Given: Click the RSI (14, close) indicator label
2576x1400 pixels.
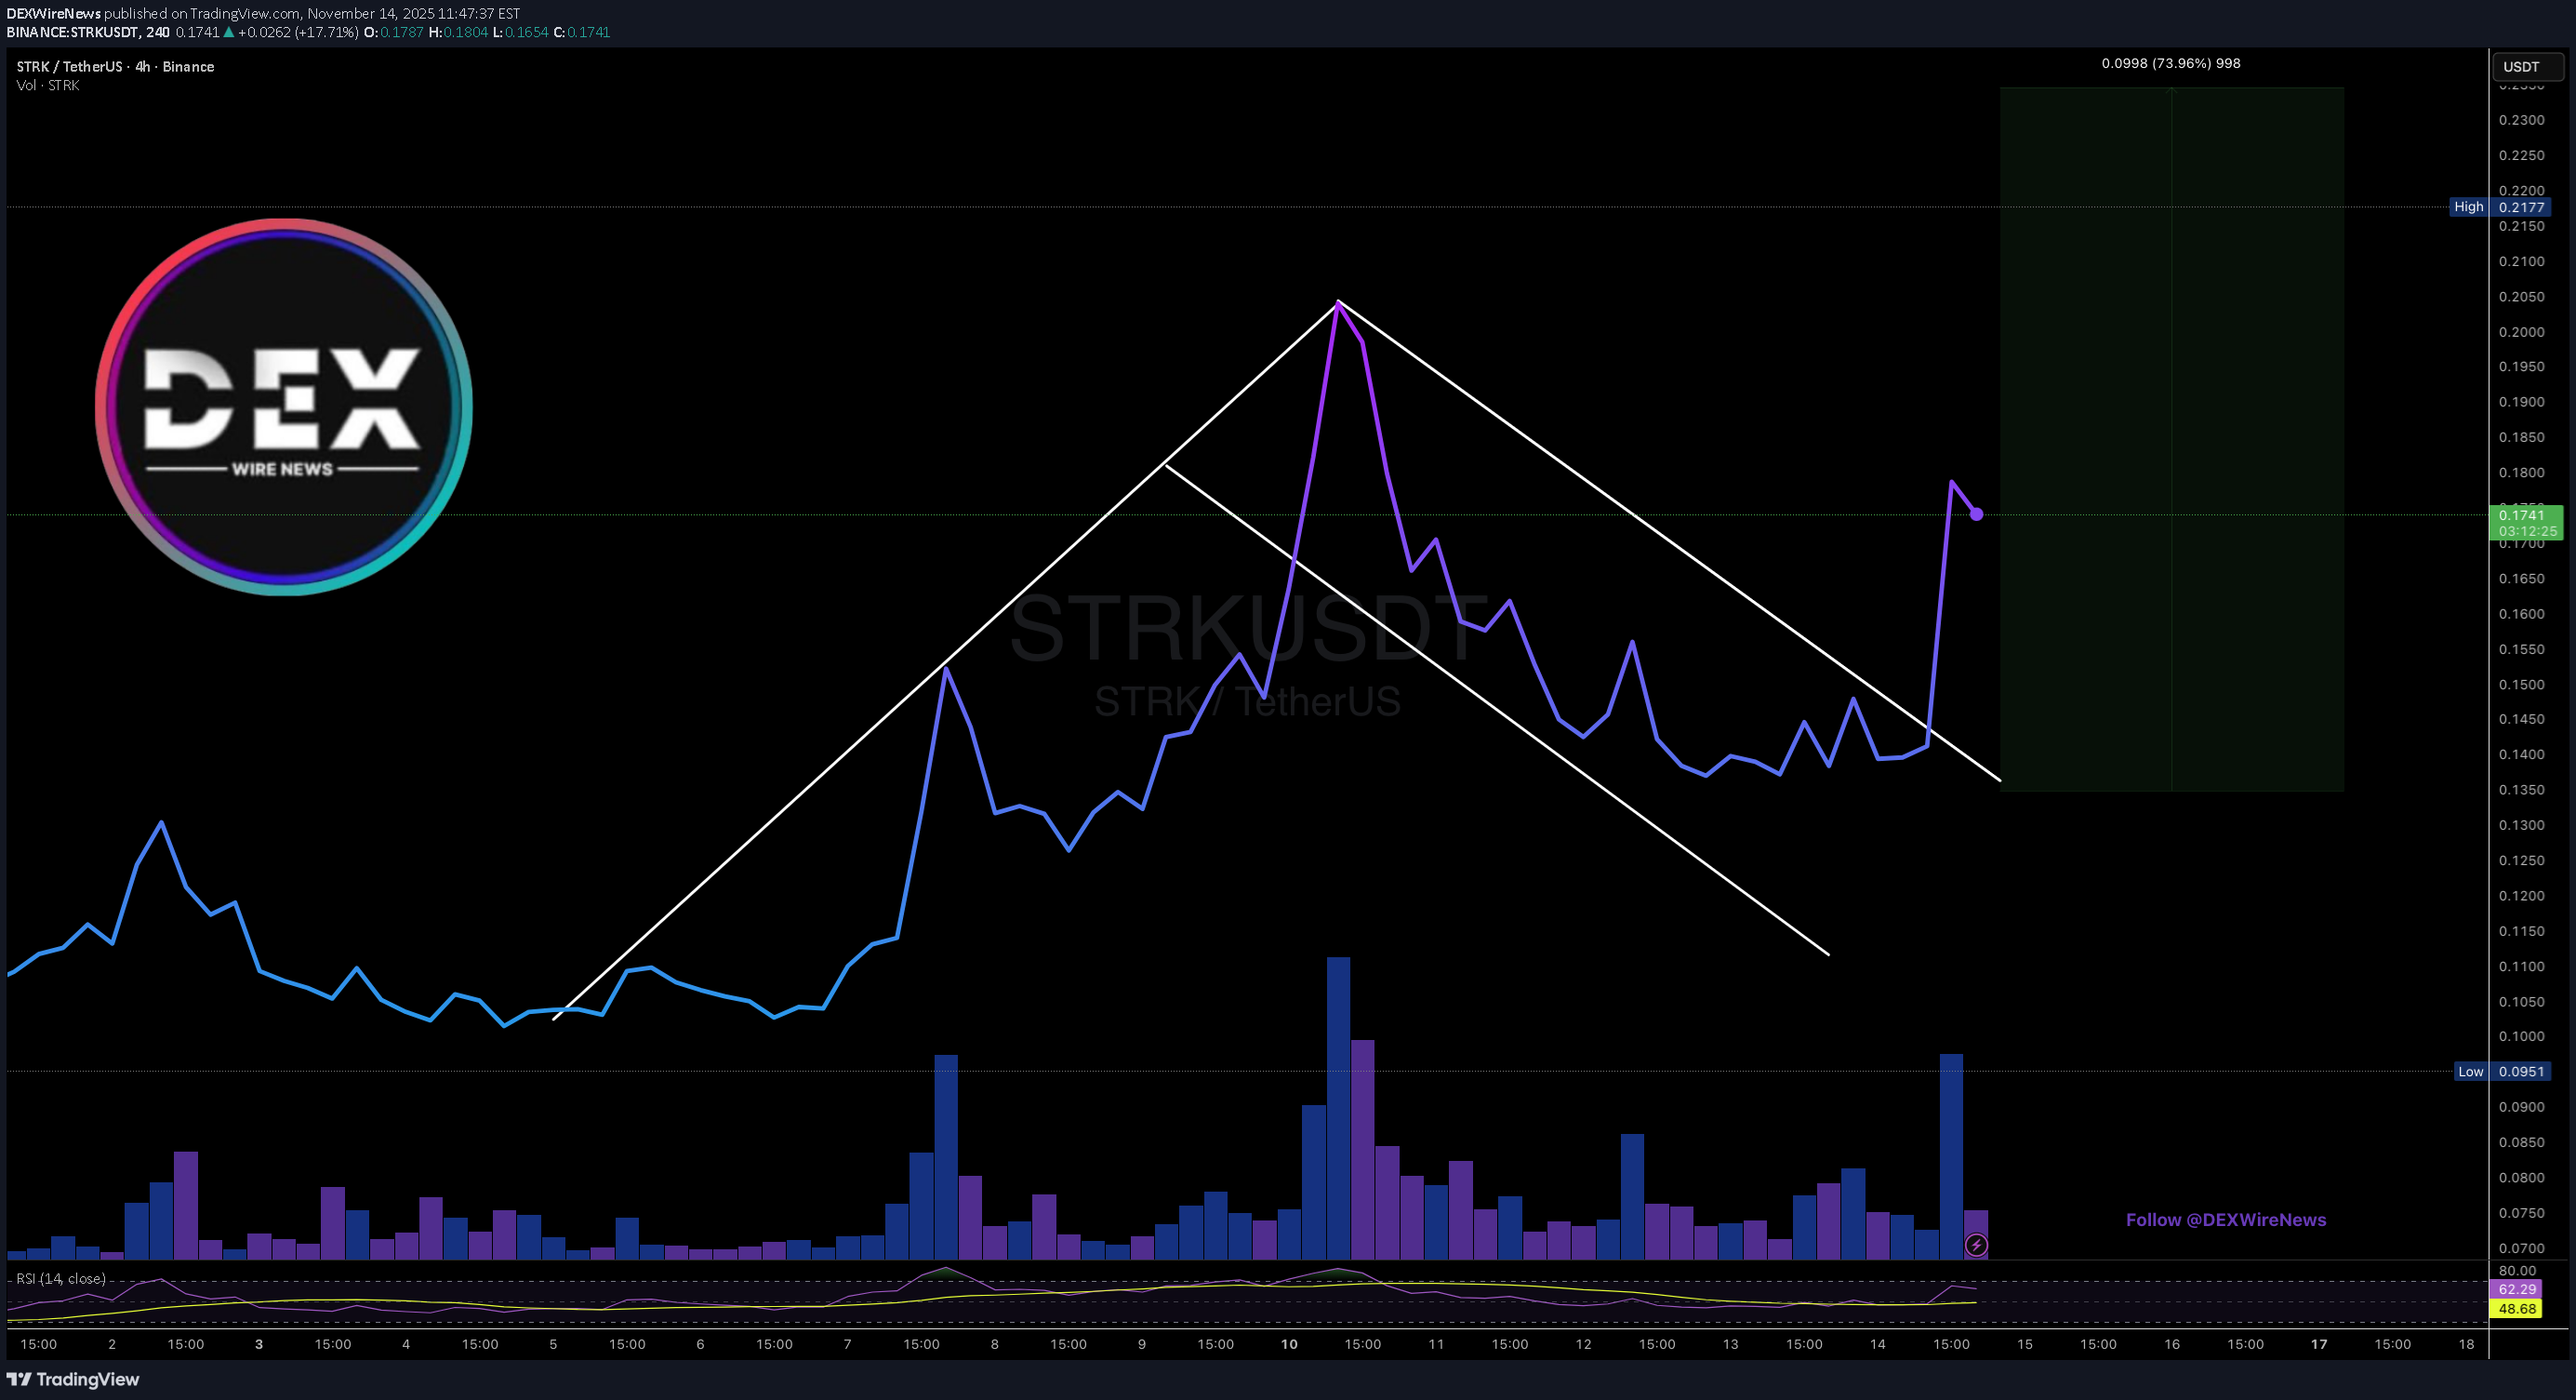Looking at the screenshot, I should point(61,1278).
